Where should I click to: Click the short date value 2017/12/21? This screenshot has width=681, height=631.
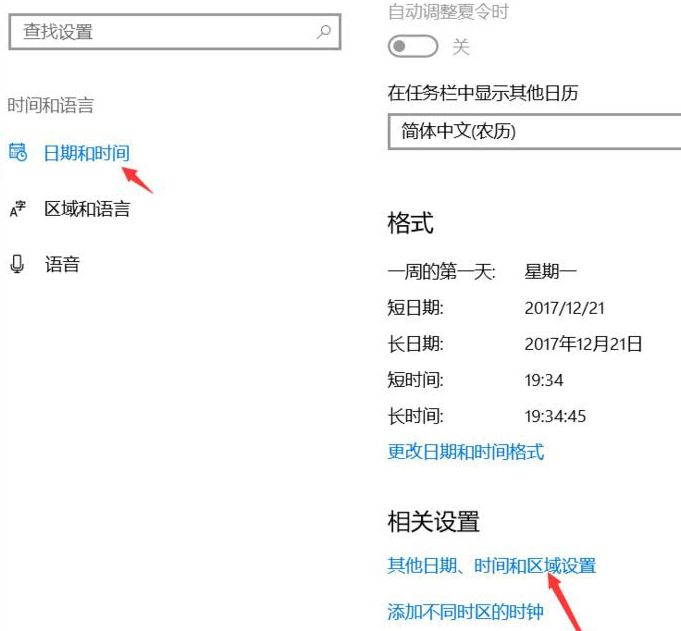click(x=565, y=308)
